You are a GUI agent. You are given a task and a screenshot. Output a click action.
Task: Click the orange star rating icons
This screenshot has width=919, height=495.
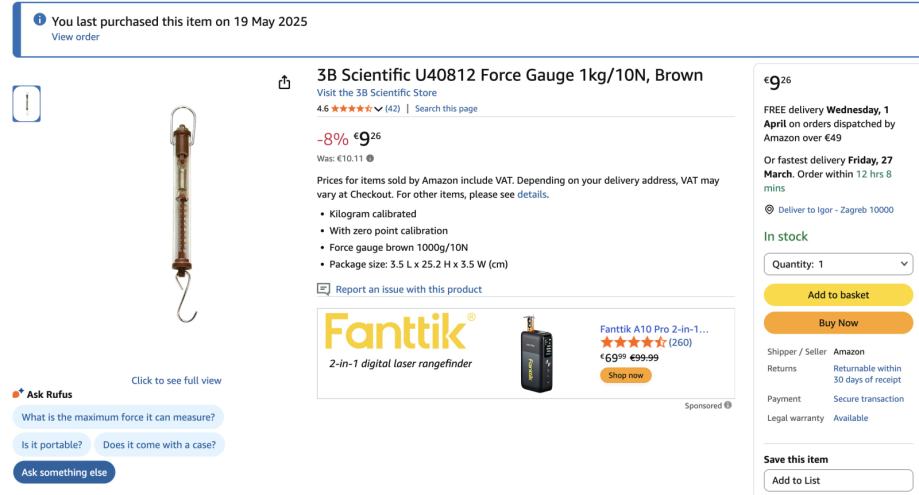pyautogui.click(x=352, y=109)
